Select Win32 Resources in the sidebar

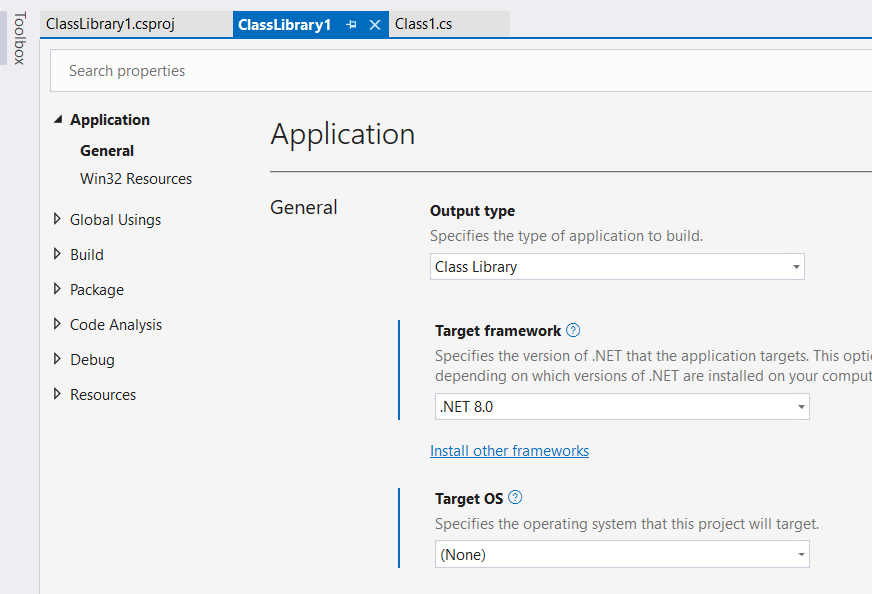click(x=136, y=179)
